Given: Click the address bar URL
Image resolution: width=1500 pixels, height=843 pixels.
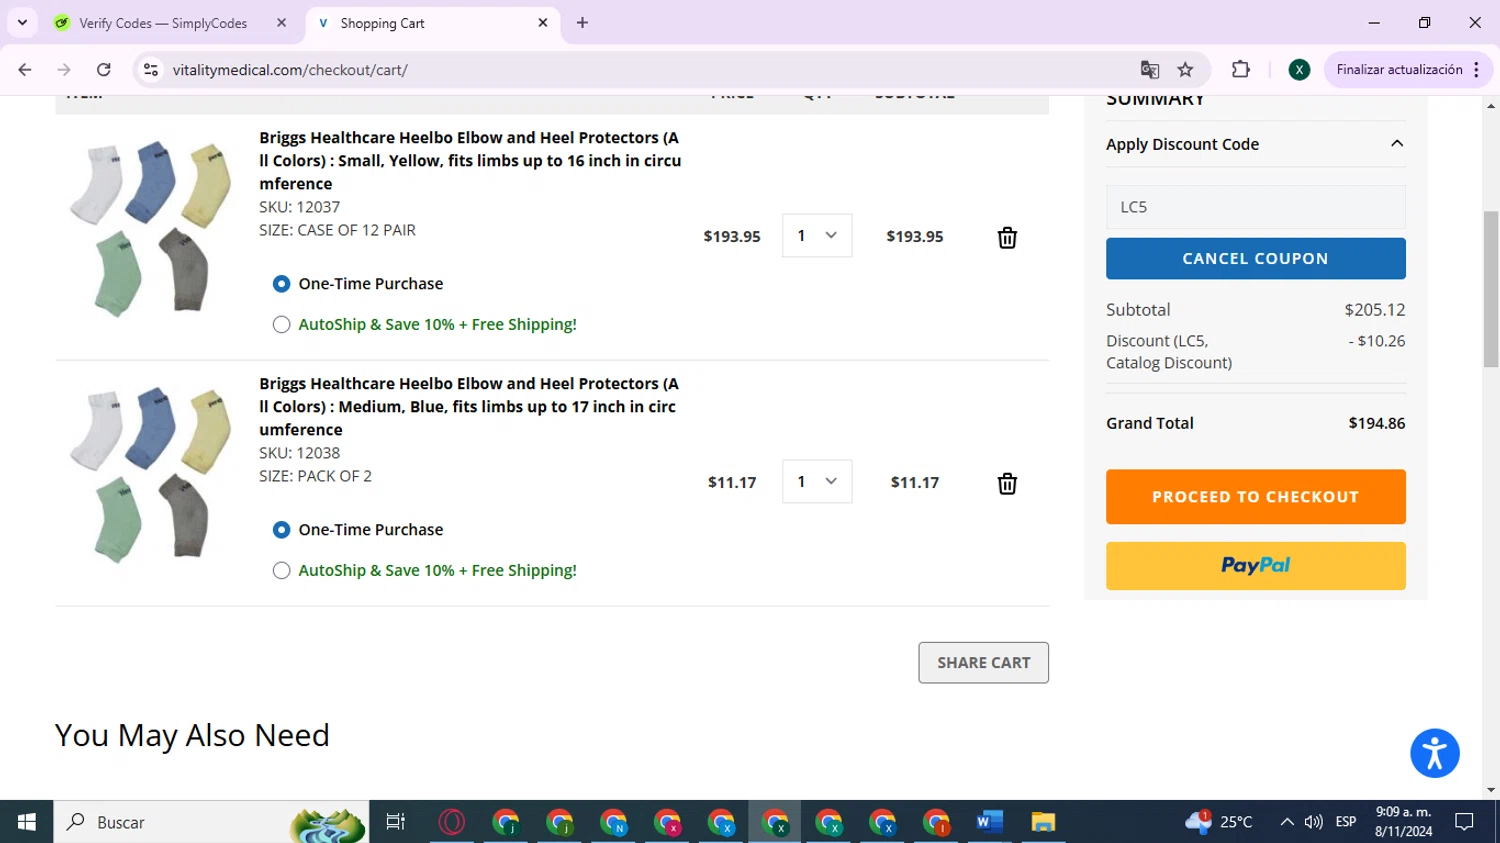Looking at the screenshot, I should tap(290, 70).
